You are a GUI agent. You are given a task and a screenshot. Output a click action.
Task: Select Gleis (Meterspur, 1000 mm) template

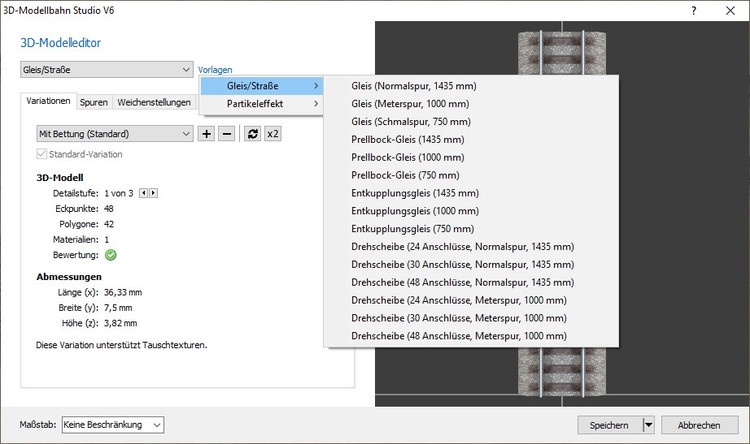pyautogui.click(x=471, y=104)
